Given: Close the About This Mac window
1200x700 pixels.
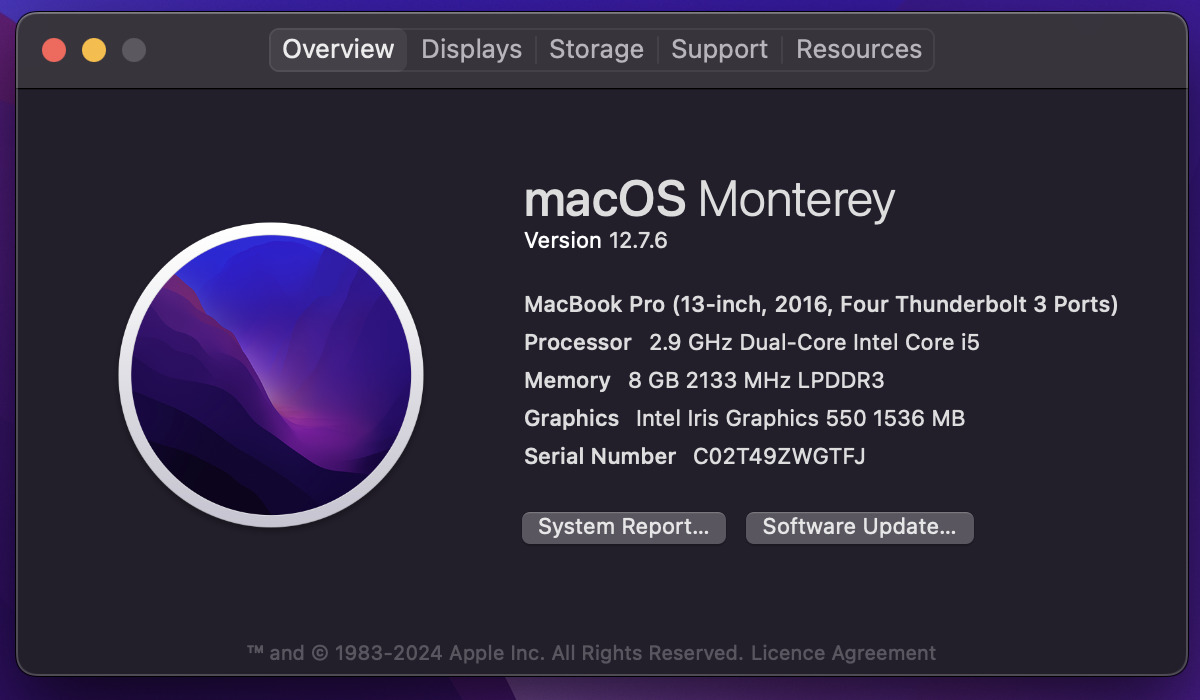Looking at the screenshot, I should tap(54, 50).
